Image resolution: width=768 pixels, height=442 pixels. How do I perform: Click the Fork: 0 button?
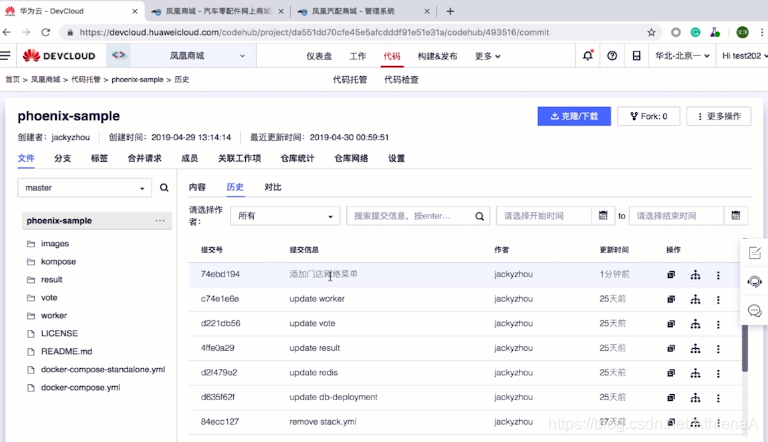pyautogui.click(x=648, y=116)
